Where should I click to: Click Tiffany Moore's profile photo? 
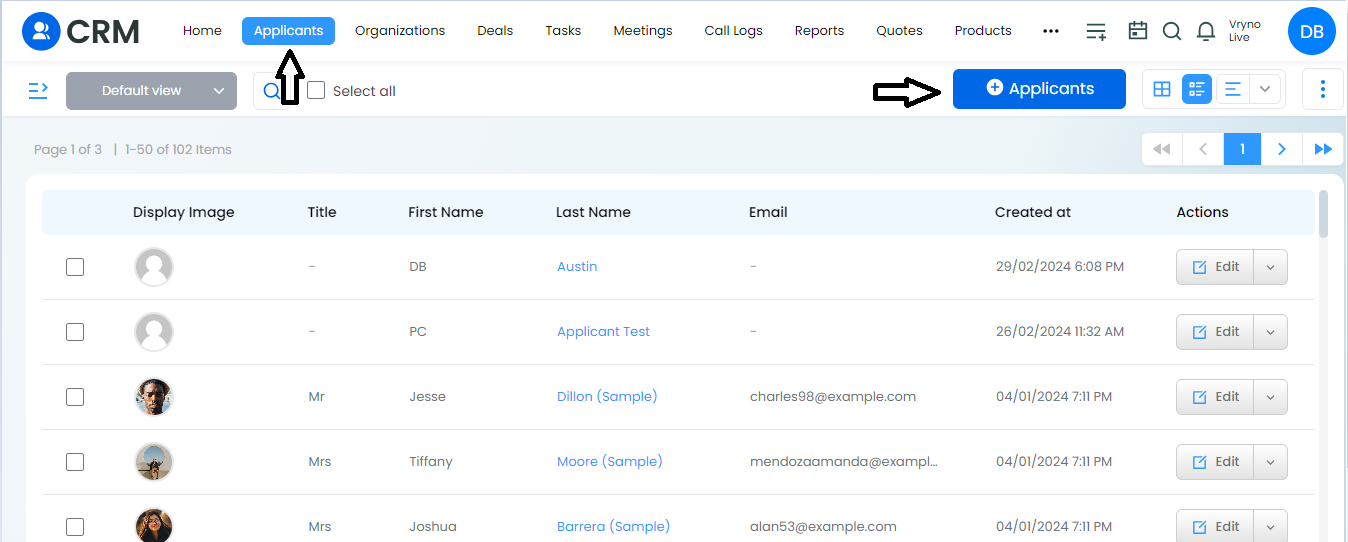point(154,462)
